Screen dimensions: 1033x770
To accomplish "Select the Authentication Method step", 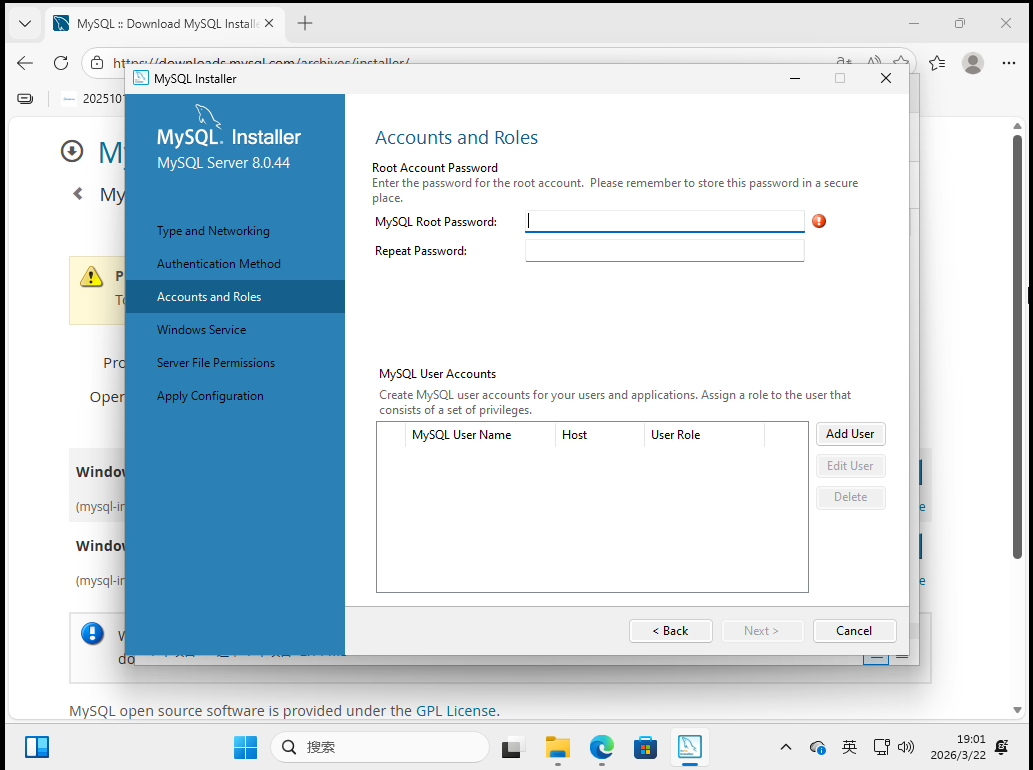I will click(219, 264).
